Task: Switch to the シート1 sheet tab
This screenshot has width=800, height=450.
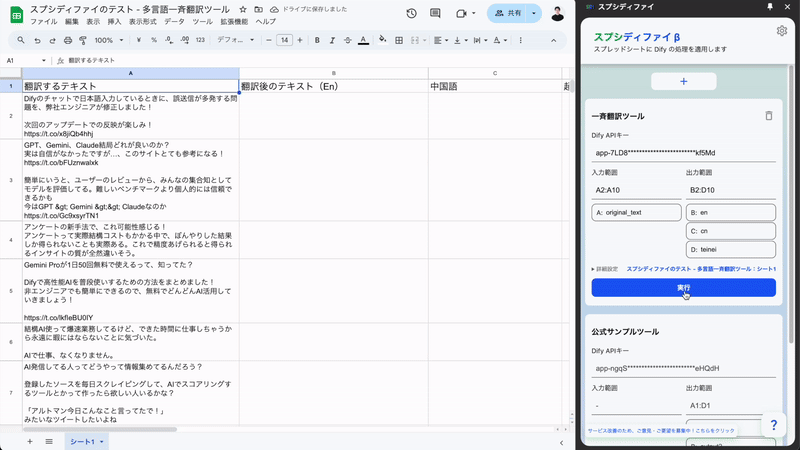Action: click(x=82, y=441)
